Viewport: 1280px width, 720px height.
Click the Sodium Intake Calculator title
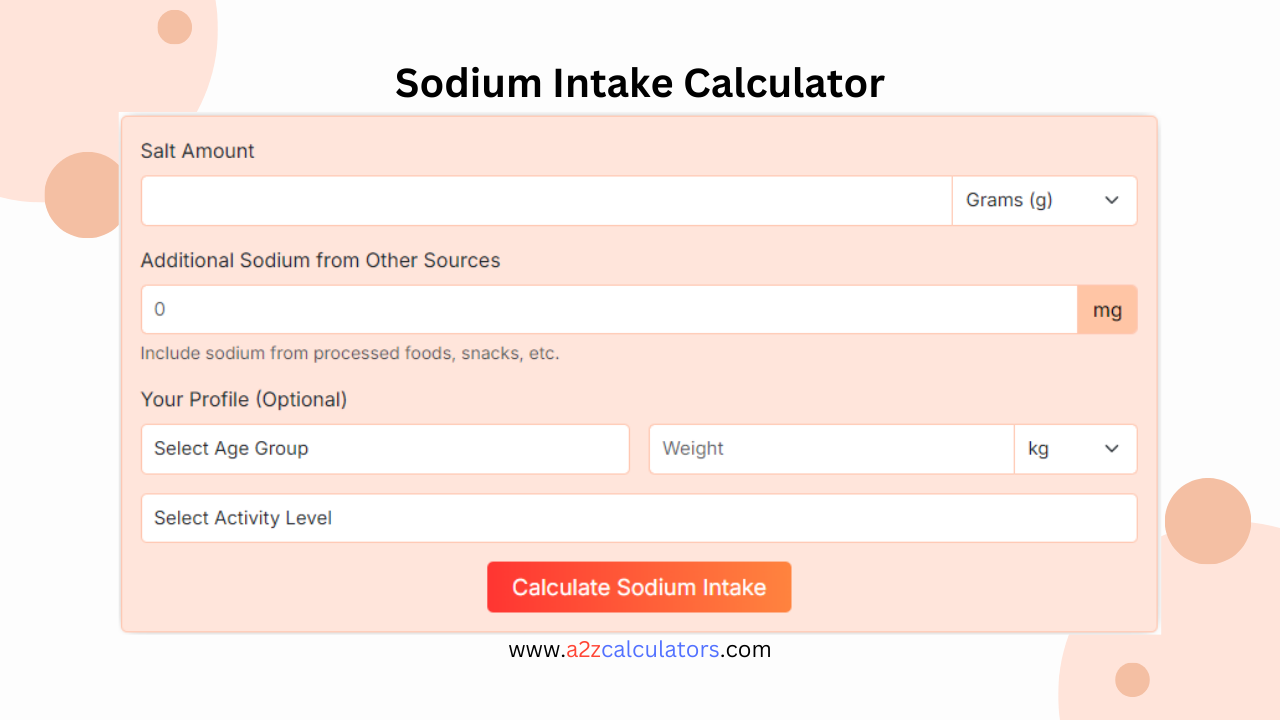click(639, 83)
